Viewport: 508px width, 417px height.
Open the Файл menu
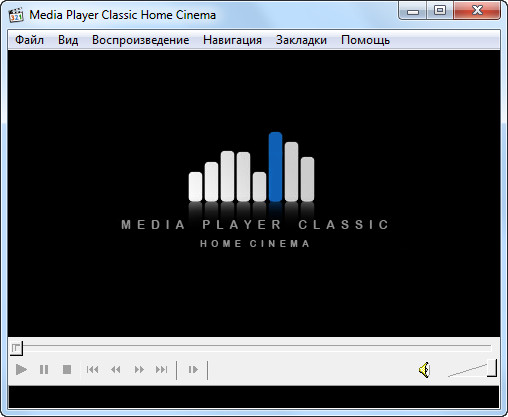pyautogui.click(x=29, y=40)
